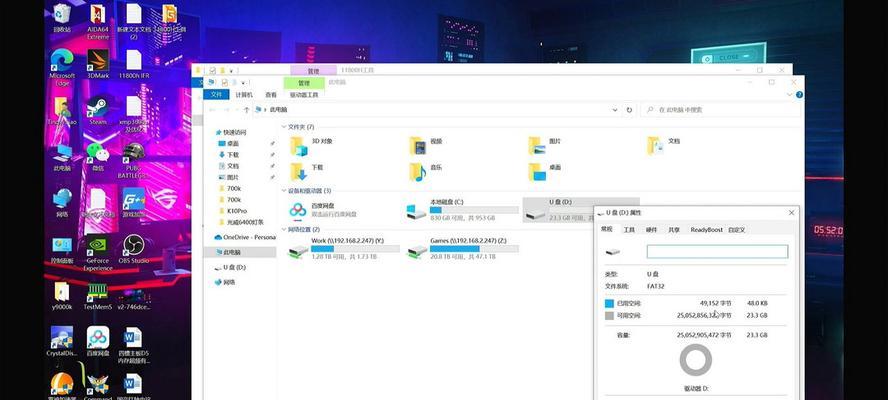The height and width of the screenshot is (400, 888).
Task: Switch to the ReadyBoost properties tab
Action: tap(706, 229)
